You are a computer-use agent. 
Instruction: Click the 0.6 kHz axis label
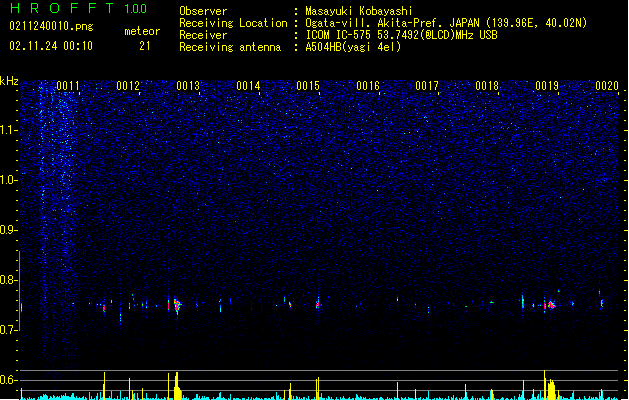(9, 380)
